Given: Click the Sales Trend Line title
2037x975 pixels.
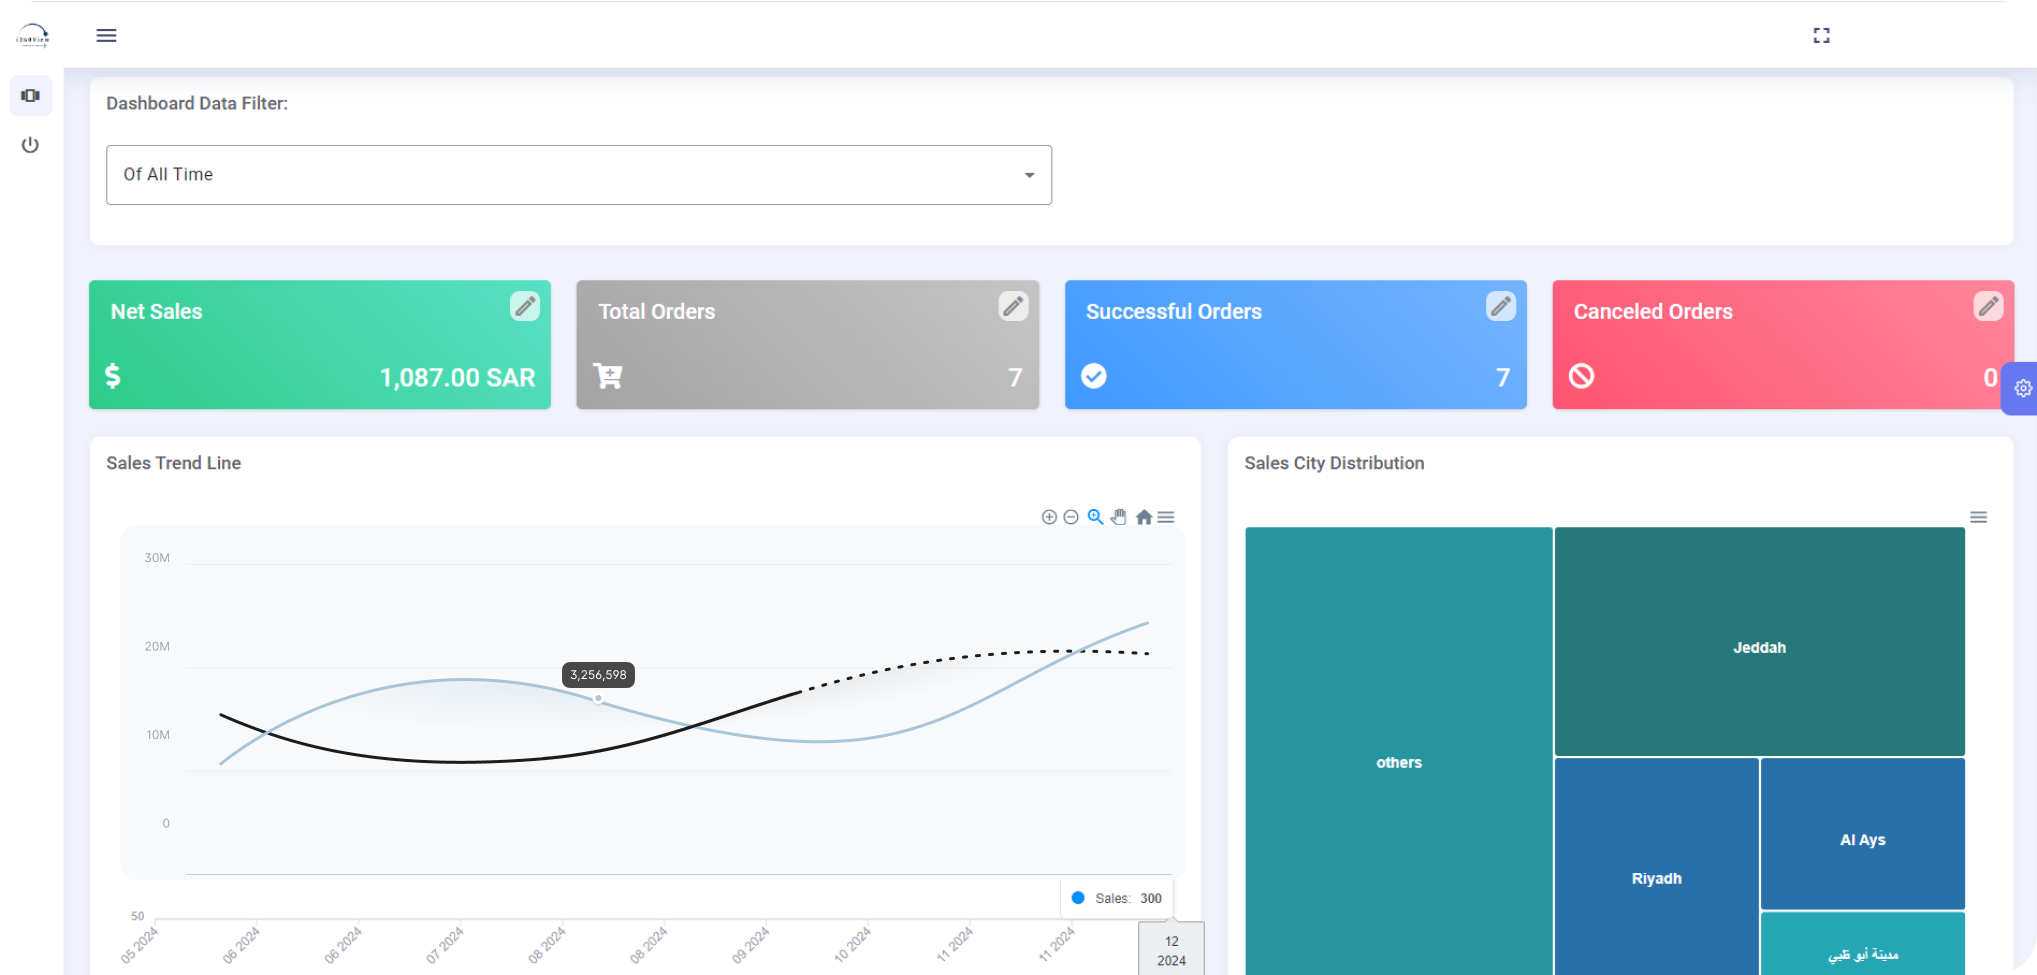Looking at the screenshot, I should click(174, 463).
